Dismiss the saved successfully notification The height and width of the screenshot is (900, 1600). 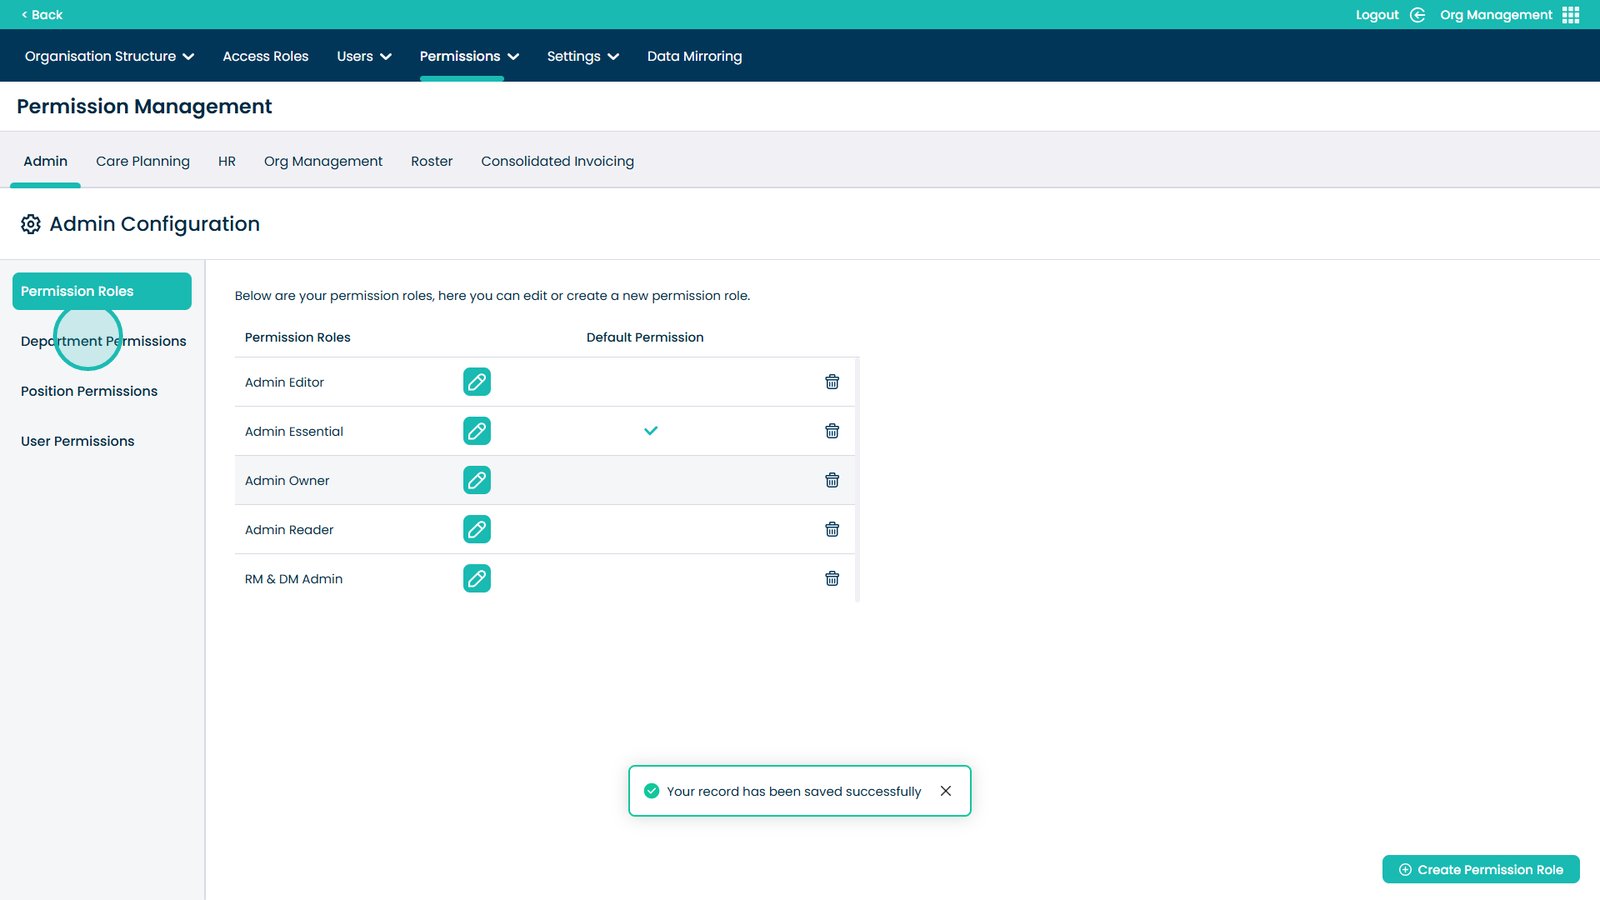945,791
